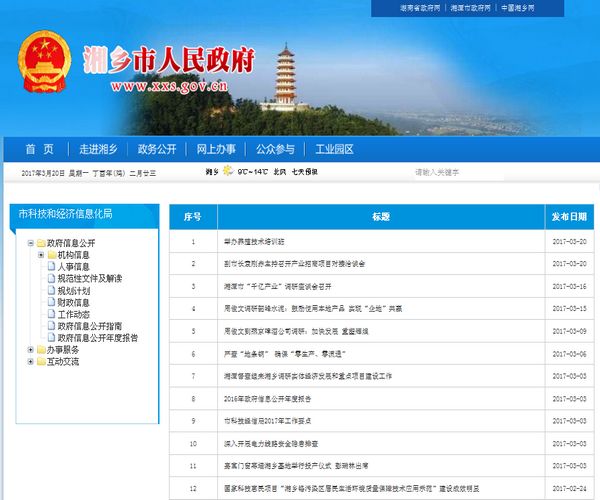Image resolution: width=600 pixels, height=500 pixels.
Task: Open the 湘潭市政府网 top link
Action: pyautogui.click(x=470, y=8)
